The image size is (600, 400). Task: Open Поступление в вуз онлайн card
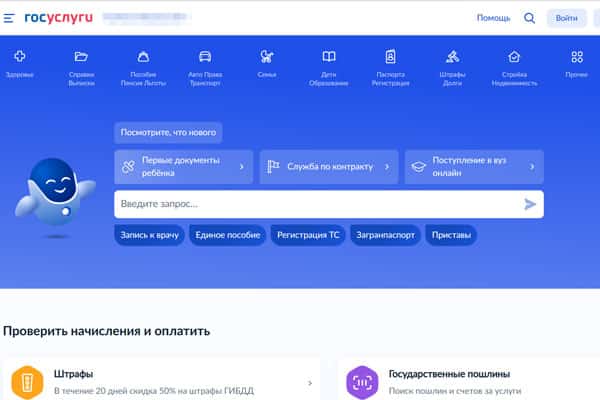pyautogui.click(x=474, y=167)
